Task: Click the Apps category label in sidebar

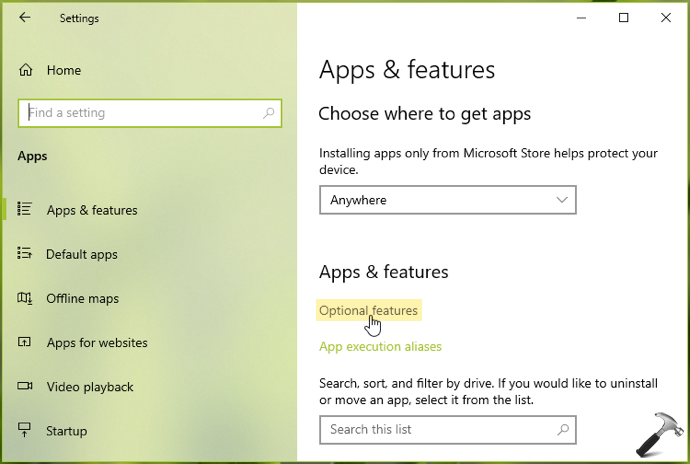Action: tap(33, 156)
